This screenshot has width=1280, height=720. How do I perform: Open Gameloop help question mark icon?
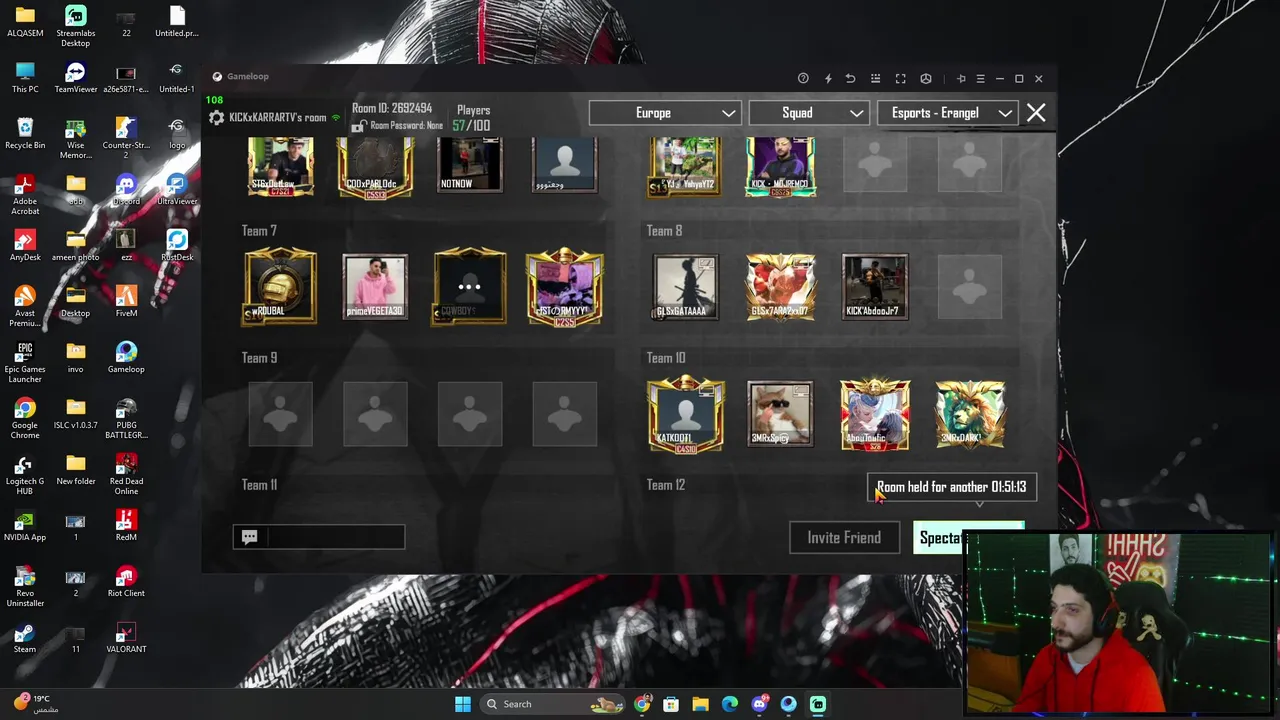[x=803, y=79]
